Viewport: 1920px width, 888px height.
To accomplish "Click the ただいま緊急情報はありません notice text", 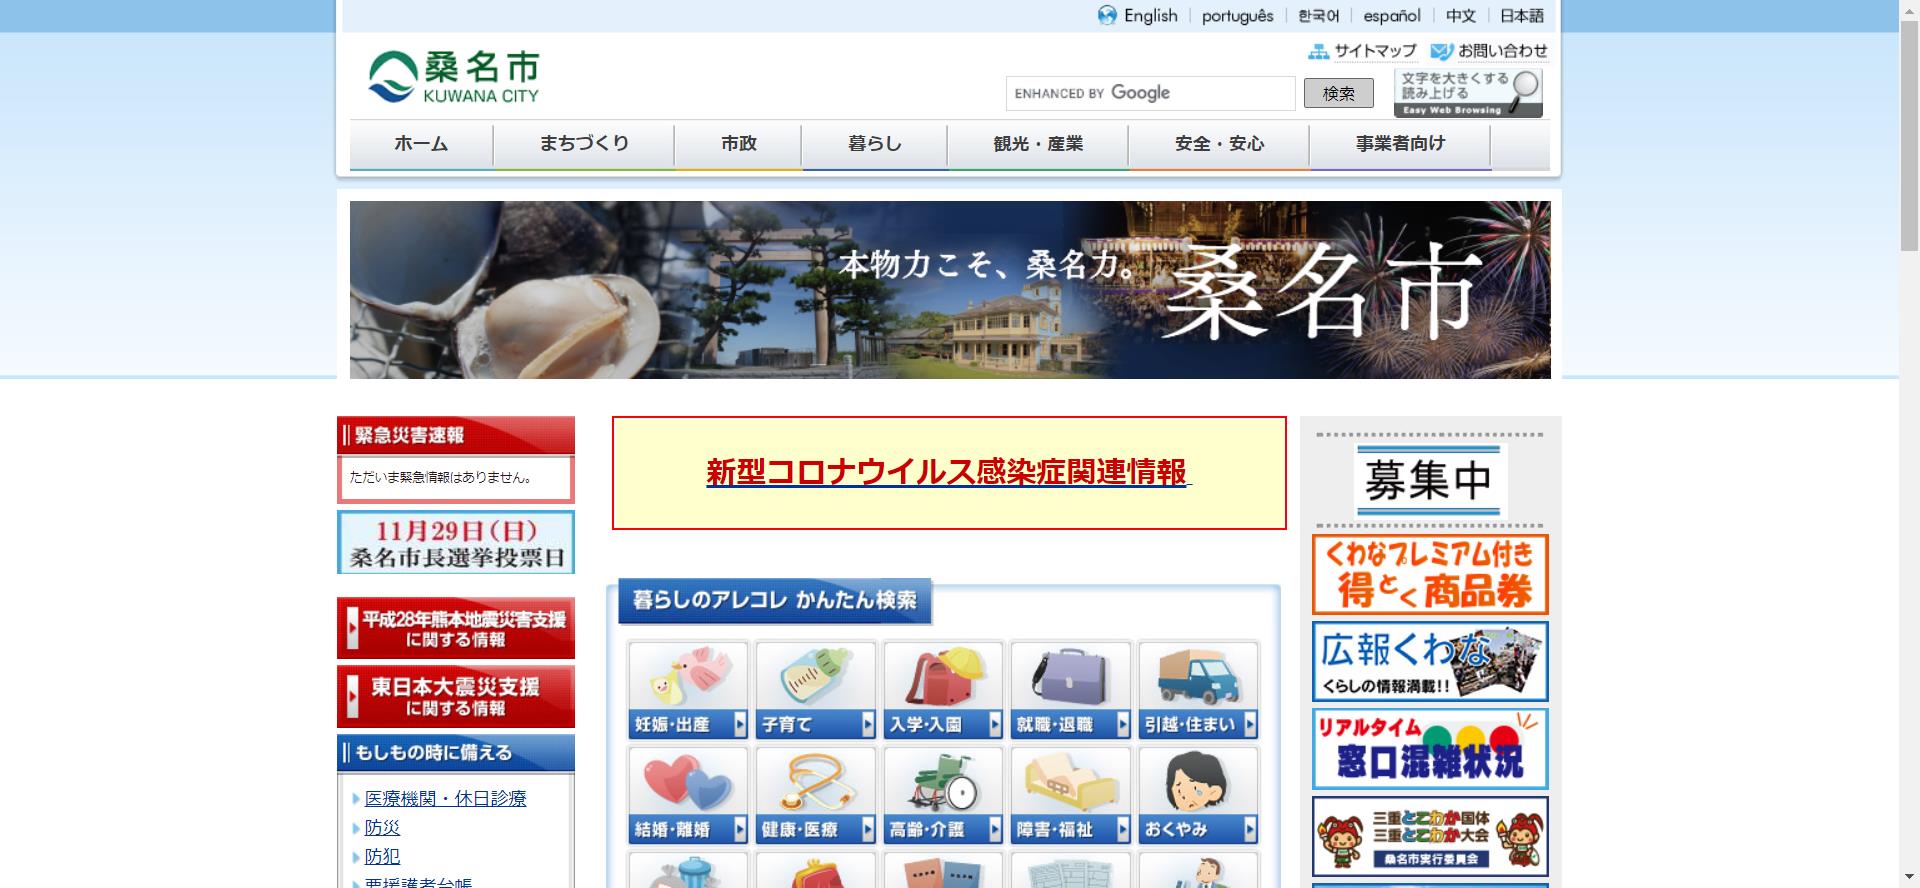I will point(440,478).
